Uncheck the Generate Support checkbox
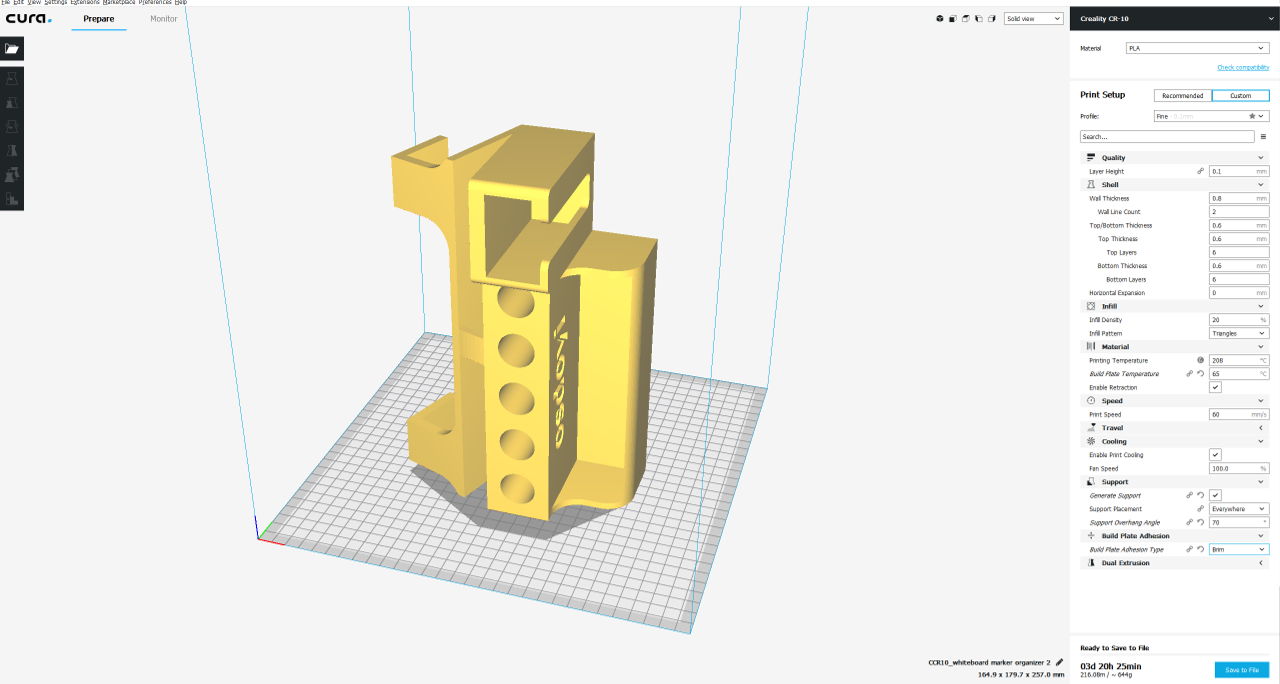 (x=1215, y=495)
